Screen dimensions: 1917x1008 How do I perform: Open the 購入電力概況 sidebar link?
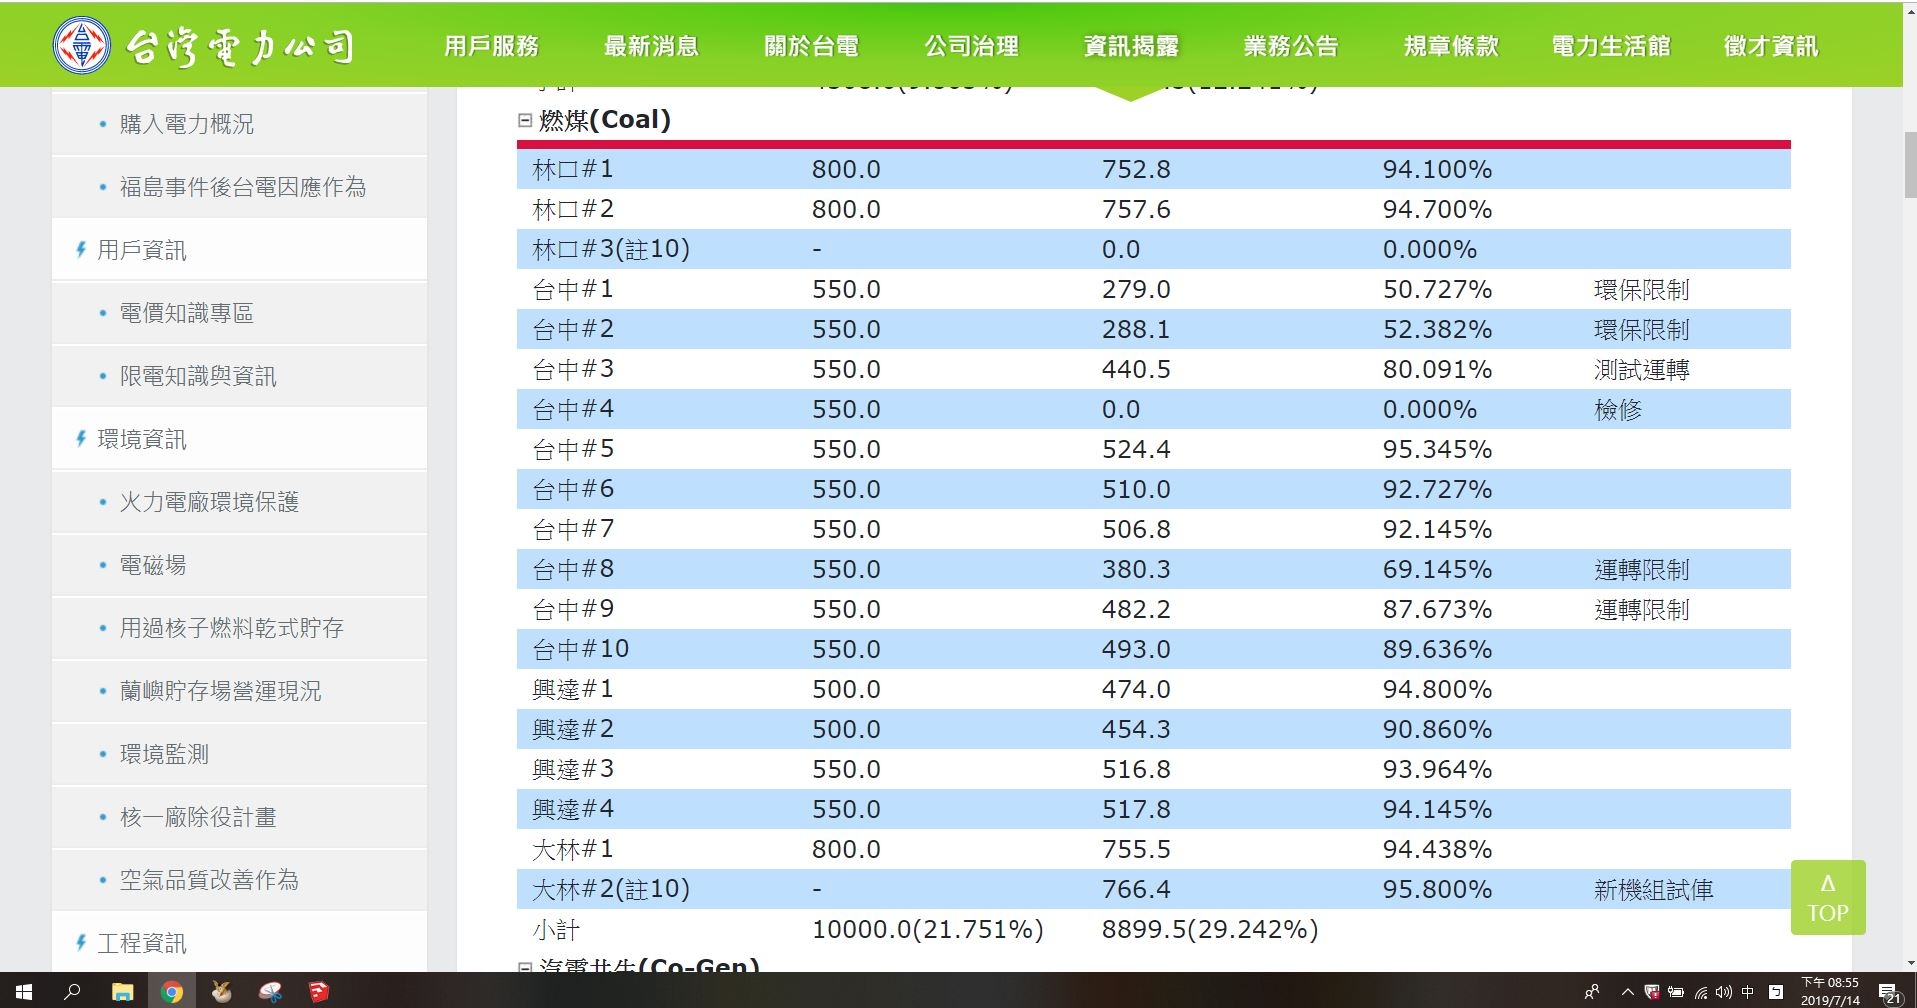tap(186, 124)
